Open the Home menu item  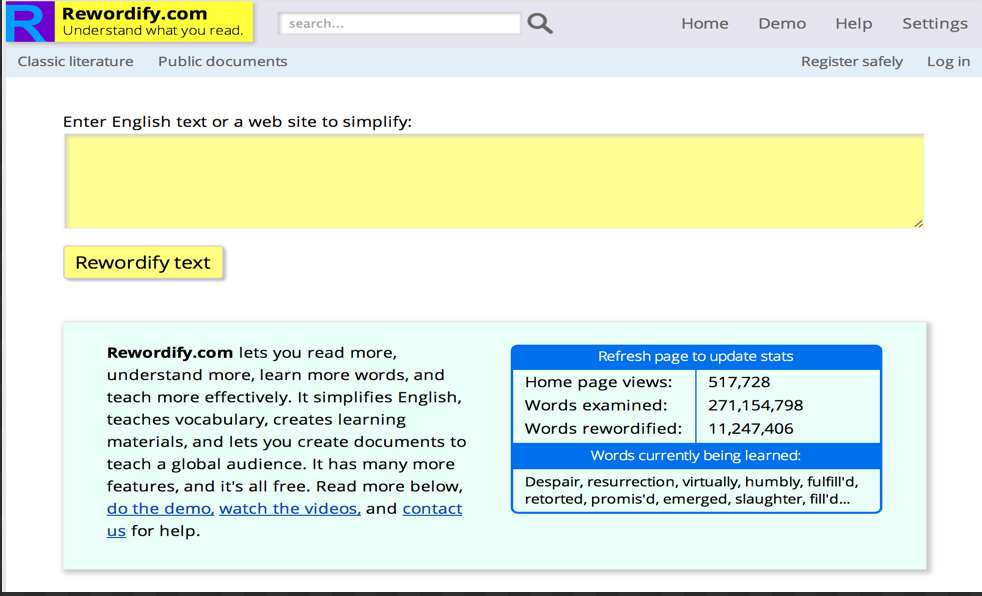click(x=705, y=24)
